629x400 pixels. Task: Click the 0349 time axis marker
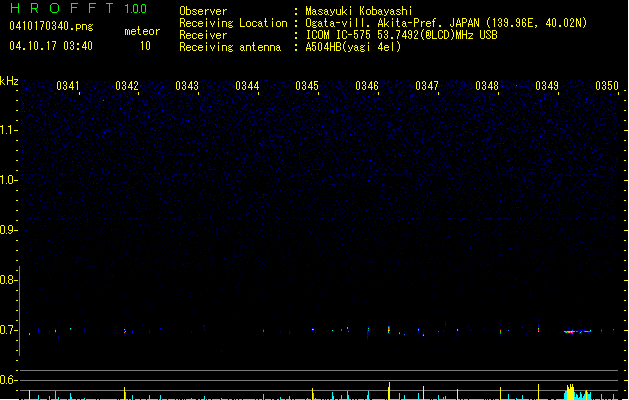(x=547, y=86)
